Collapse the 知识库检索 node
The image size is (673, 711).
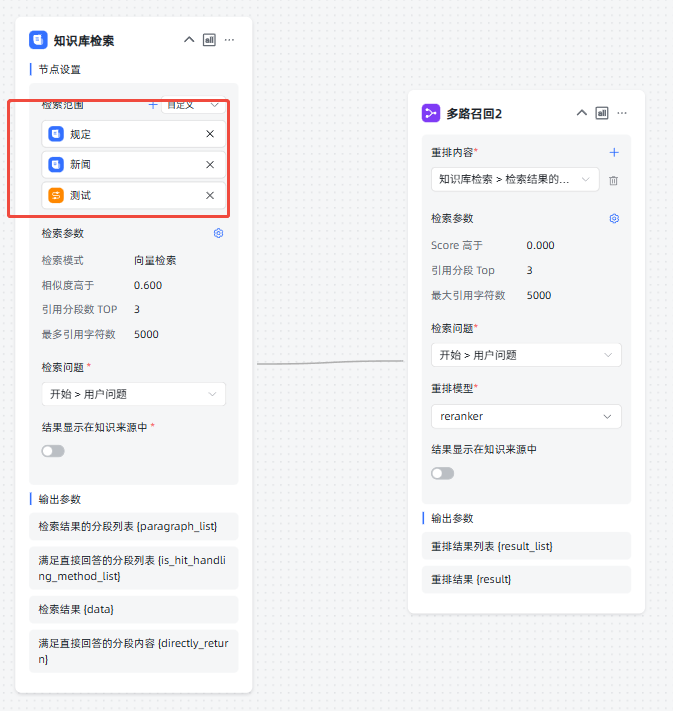pos(189,40)
